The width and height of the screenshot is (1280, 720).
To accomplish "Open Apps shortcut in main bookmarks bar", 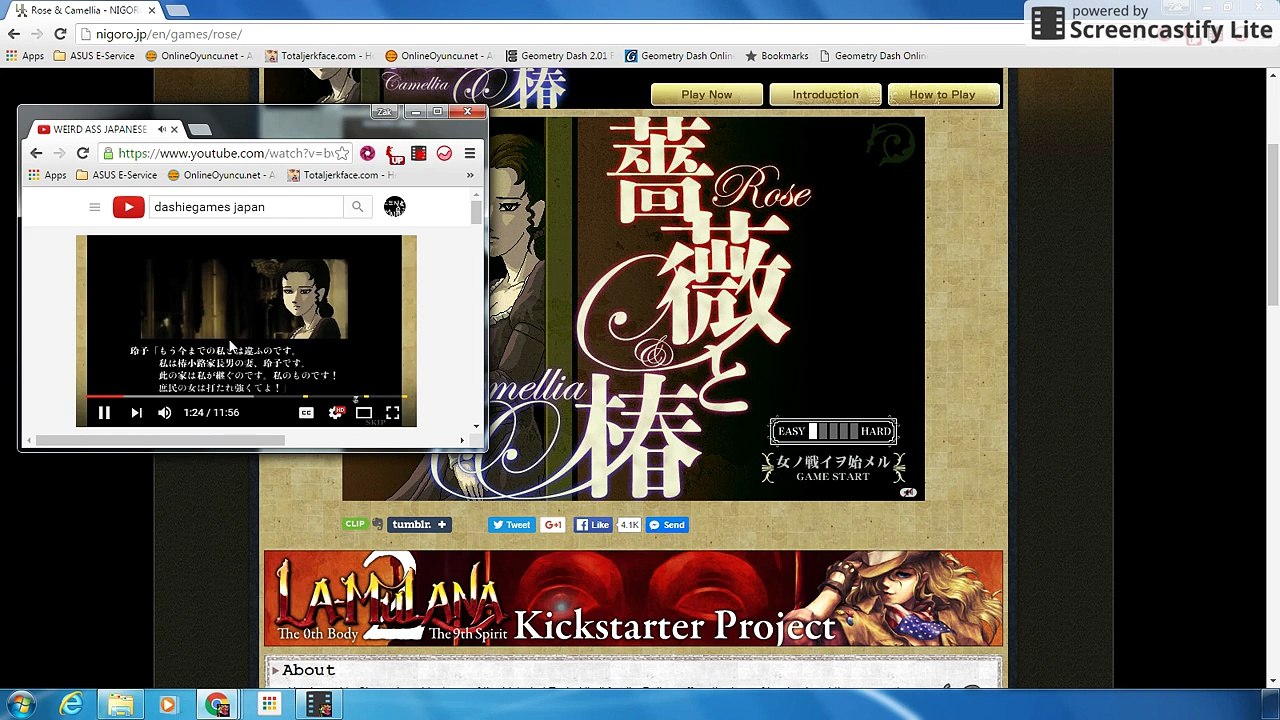I will (25, 56).
